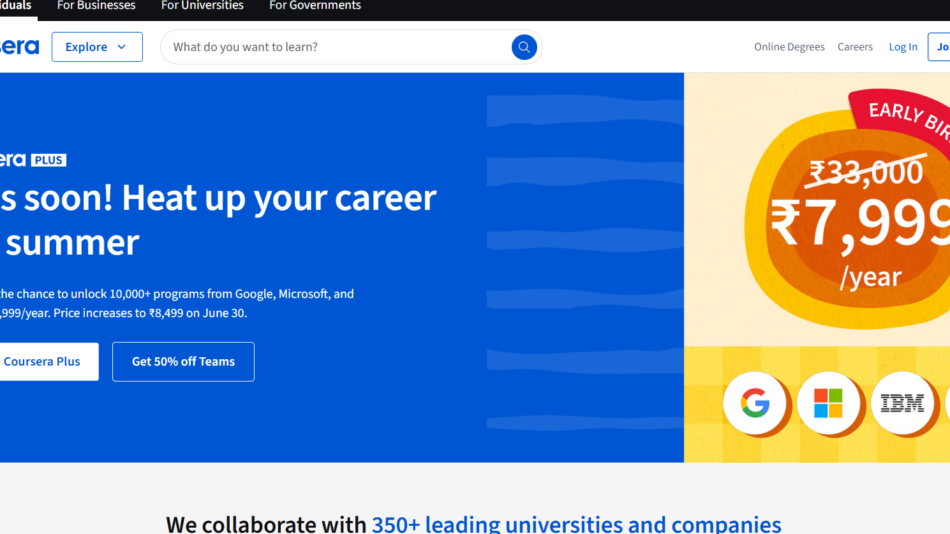950x534 pixels.
Task: Click the Coursera Plus white button
Action: 48,362
